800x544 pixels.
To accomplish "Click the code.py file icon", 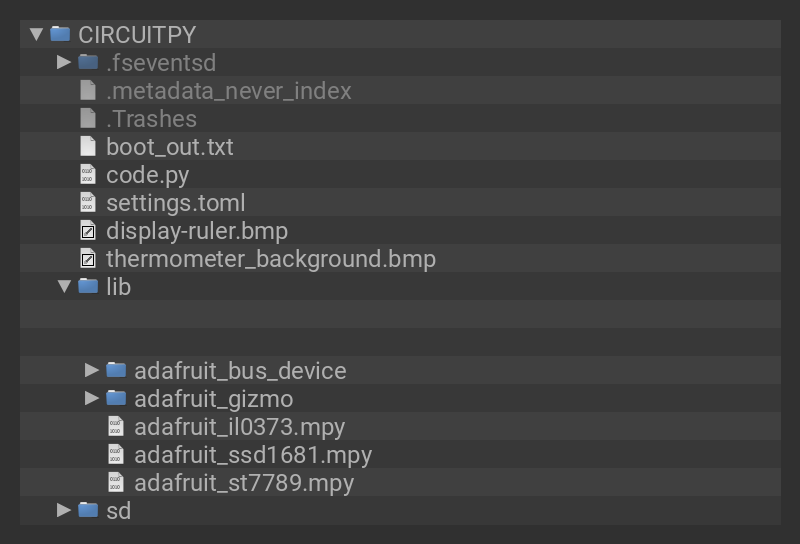I will (x=88, y=174).
